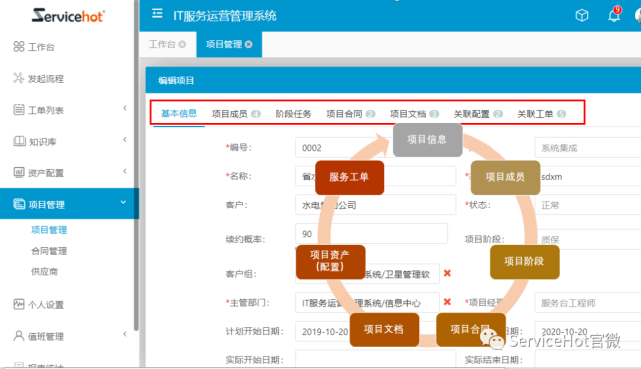This screenshot has width=641, height=369.
Task: Click the 工作台 grid icon in sidebar
Action: pos(19,47)
